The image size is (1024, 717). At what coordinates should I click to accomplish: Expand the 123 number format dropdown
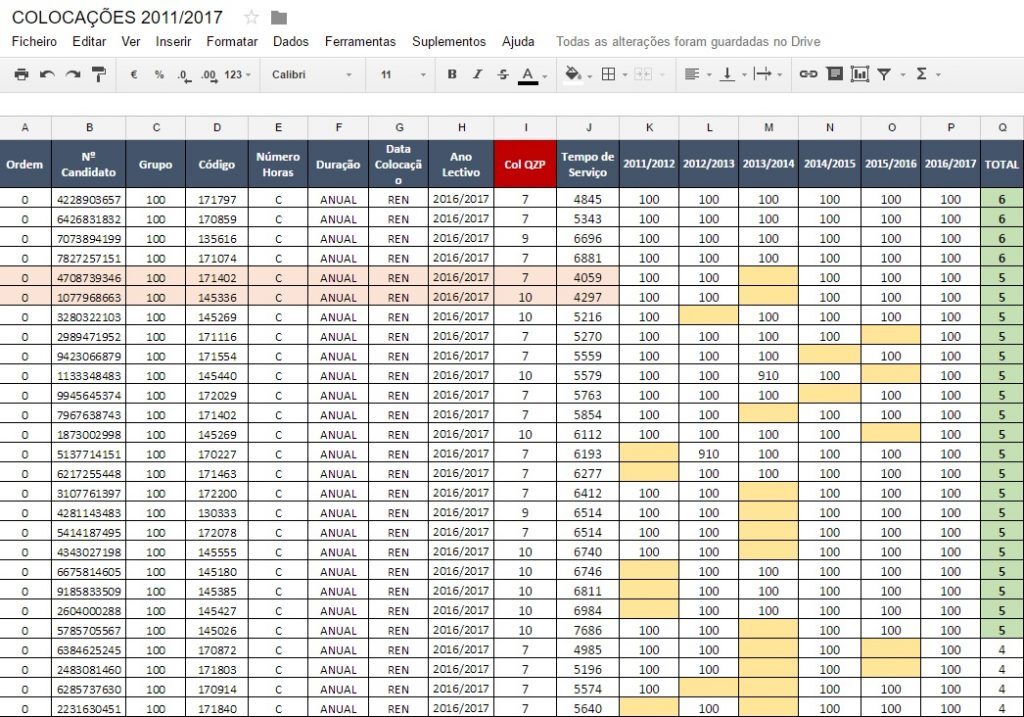pyautogui.click(x=237, y=74)
